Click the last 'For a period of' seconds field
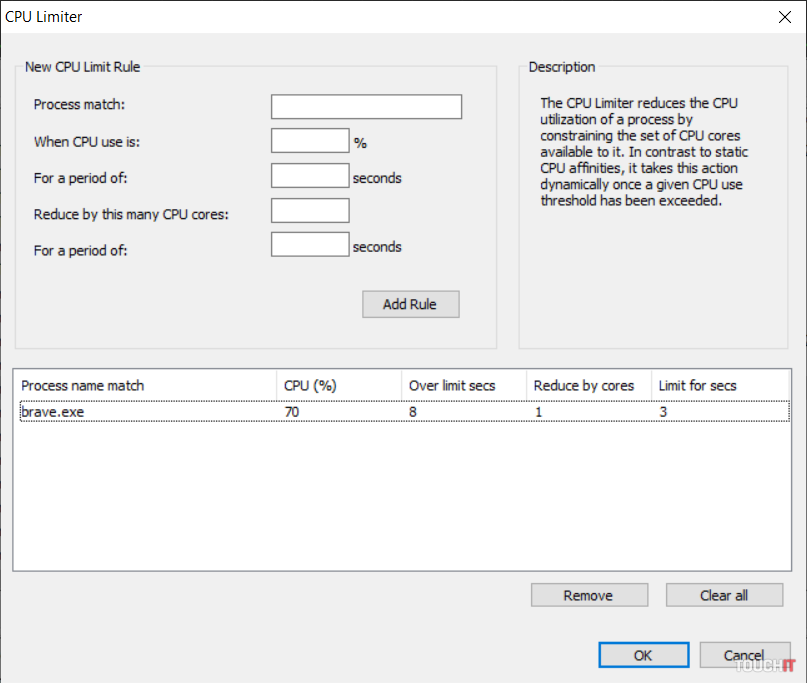Image resolution: width=807 pixels, height=683 pixels. click(x=310, y=245)
